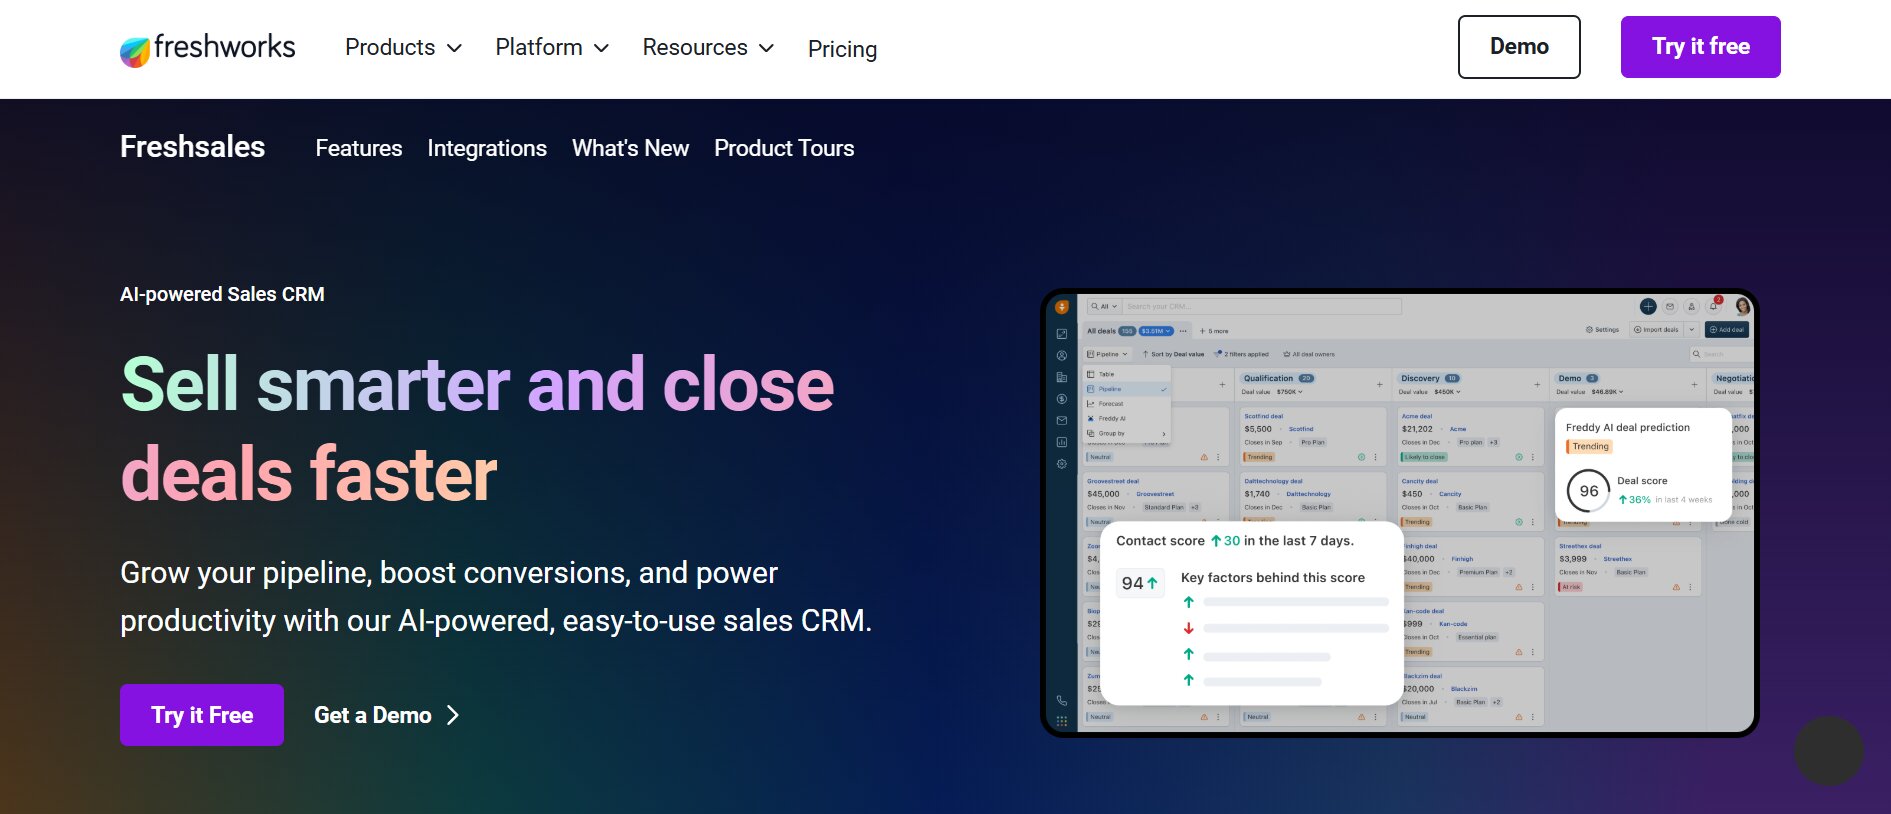This screenshot has width=1891, height=814.
Task: Show the 5 more views link
Action: (x=1214, y=331)
